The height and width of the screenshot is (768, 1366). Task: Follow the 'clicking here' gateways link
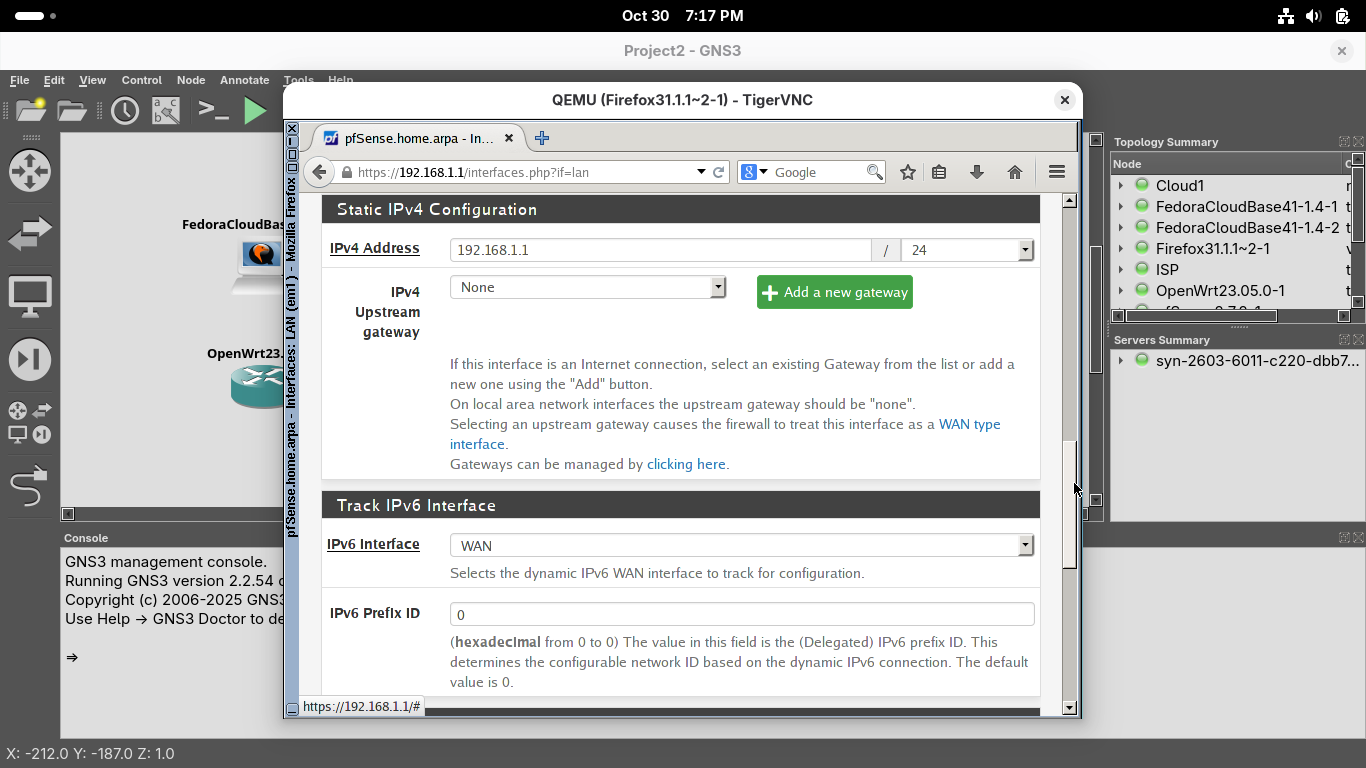pyautogui.click(x=686, y=464)
